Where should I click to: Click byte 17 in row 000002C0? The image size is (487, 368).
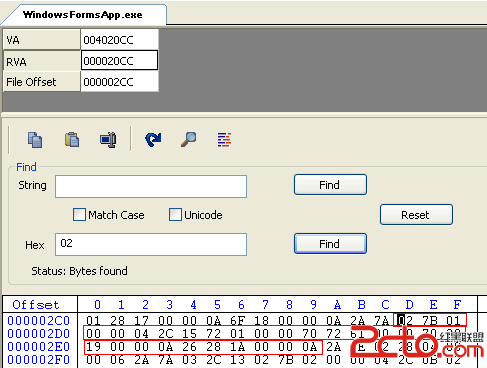[141, 321]
